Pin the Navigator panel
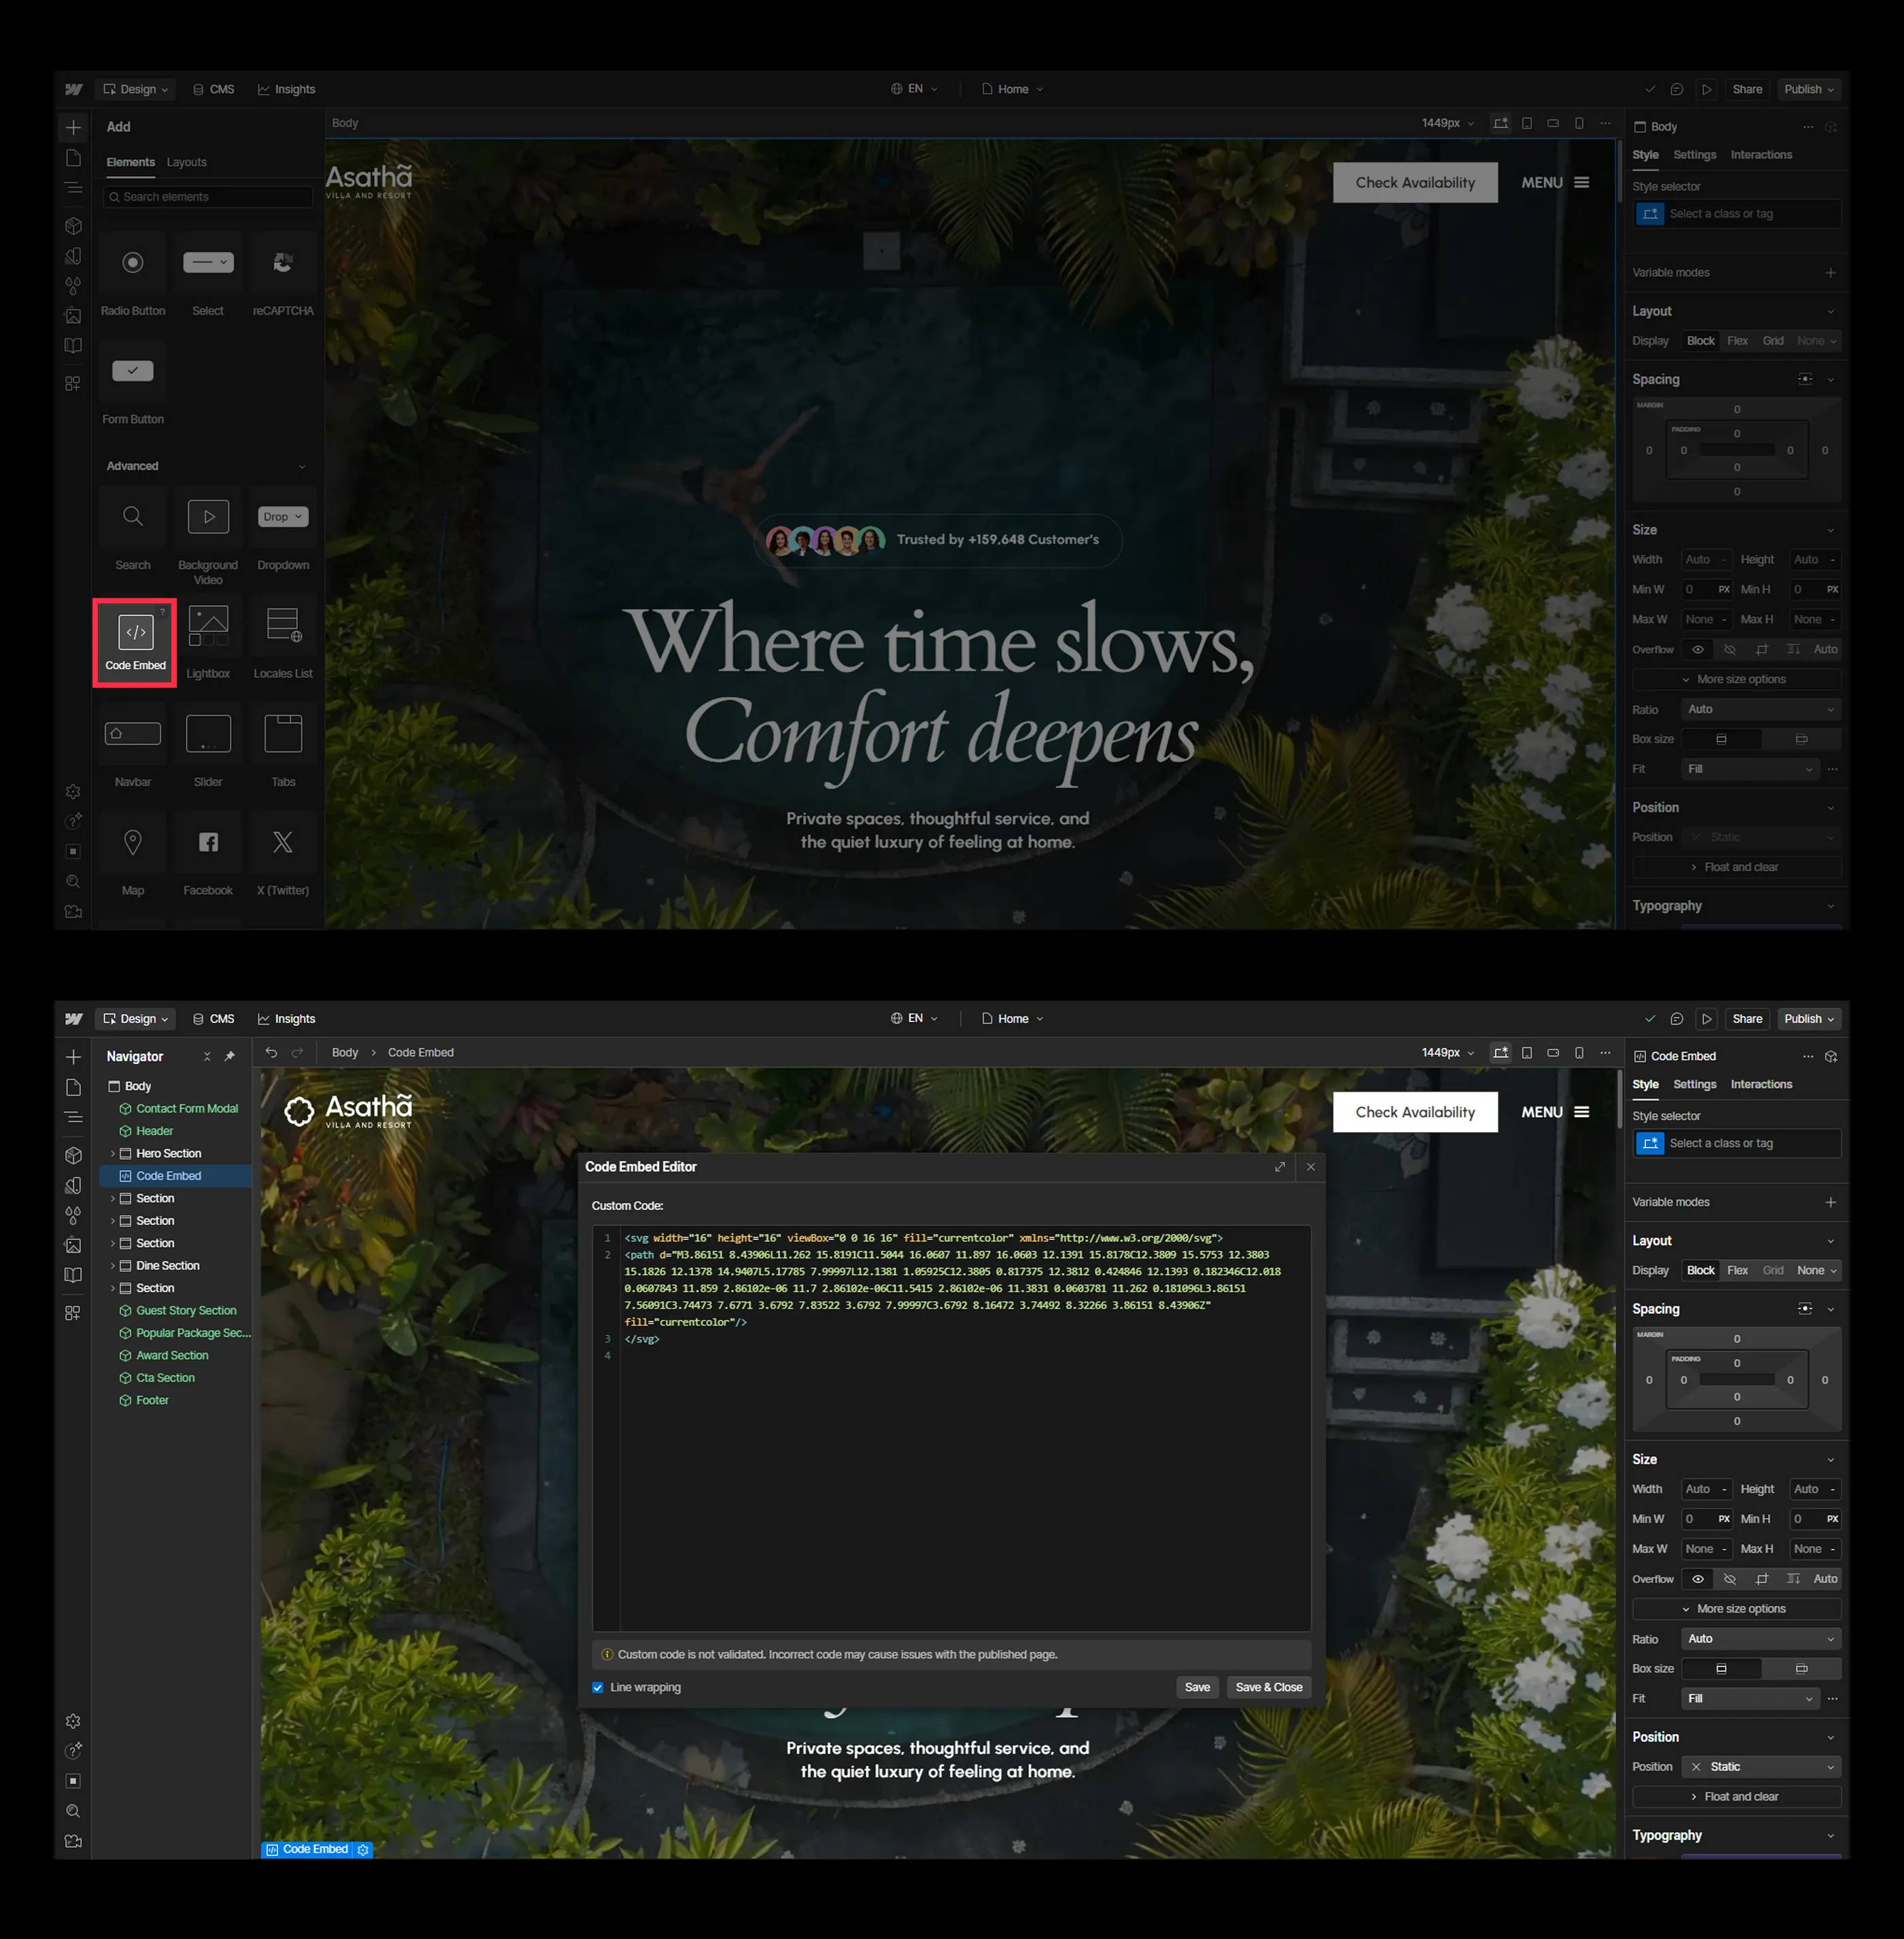This screenshot has width=1904, height=1939. pyautogui.click(x=230, y=1056)
